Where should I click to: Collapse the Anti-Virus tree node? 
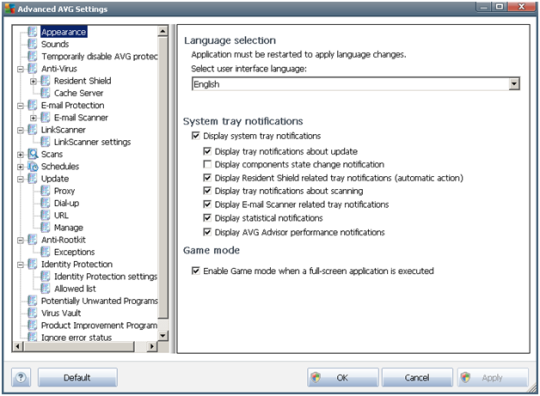[20, 69]
